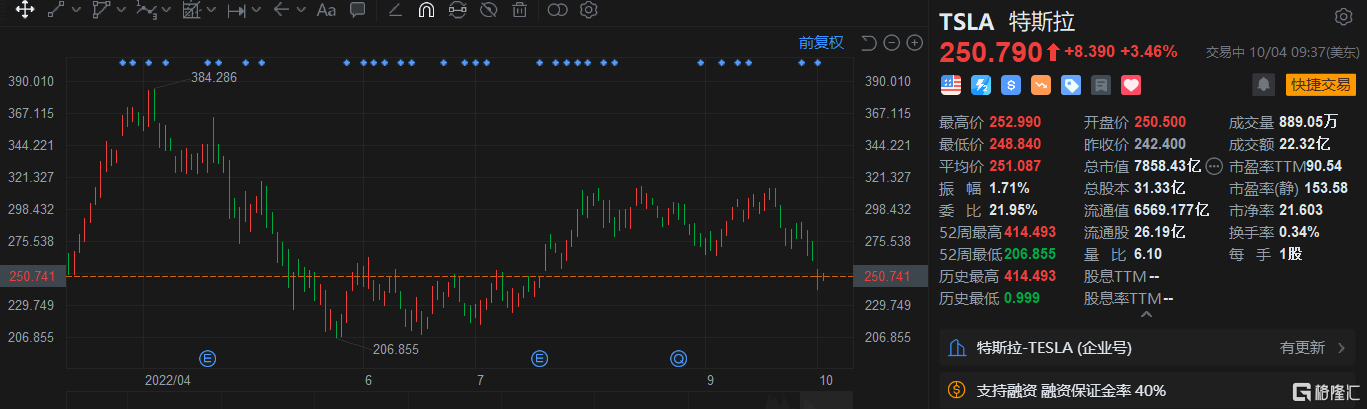The height and width of the screenshot is (409, 1367).
Task: Click the 交易中 10/04 09:37 status text
Action: 1283,52
